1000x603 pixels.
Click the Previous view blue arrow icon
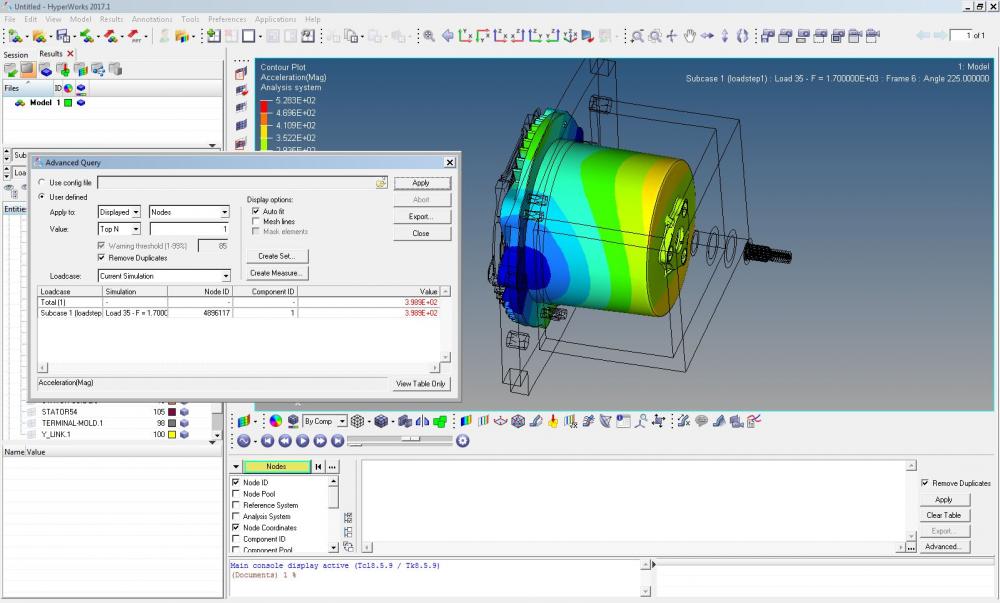tap(448, 36)
